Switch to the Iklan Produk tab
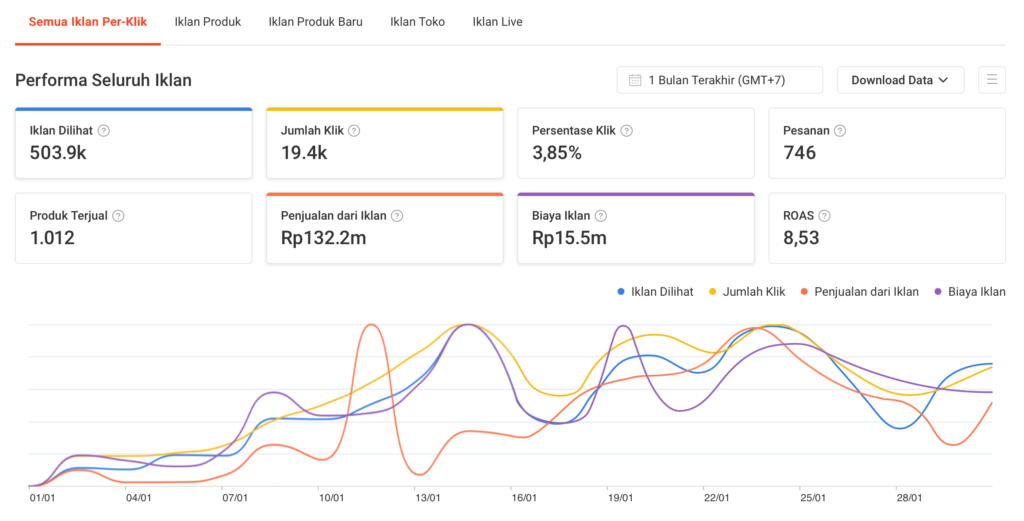 [x=208, y=21]
